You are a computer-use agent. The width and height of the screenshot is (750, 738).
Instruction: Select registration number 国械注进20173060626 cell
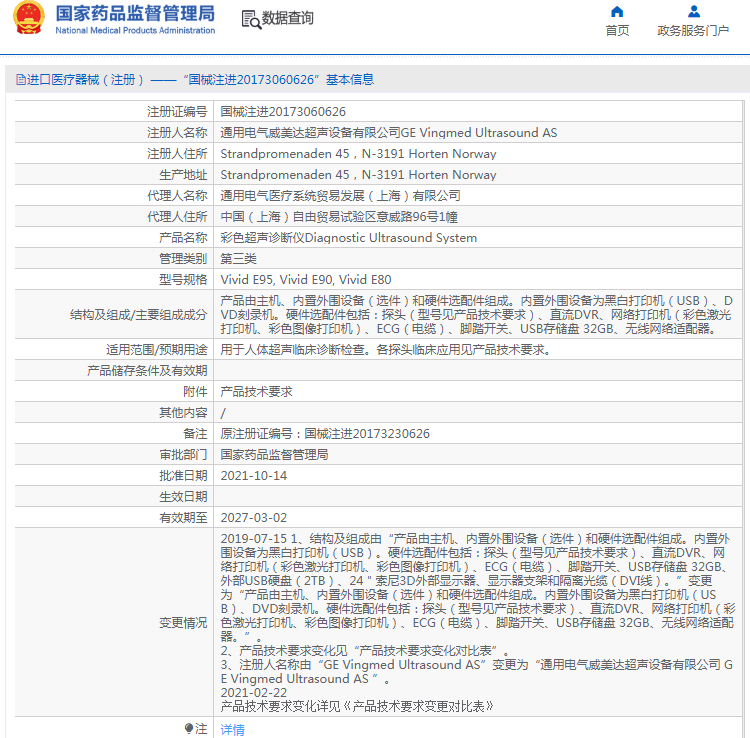click(x=283, y=111)
